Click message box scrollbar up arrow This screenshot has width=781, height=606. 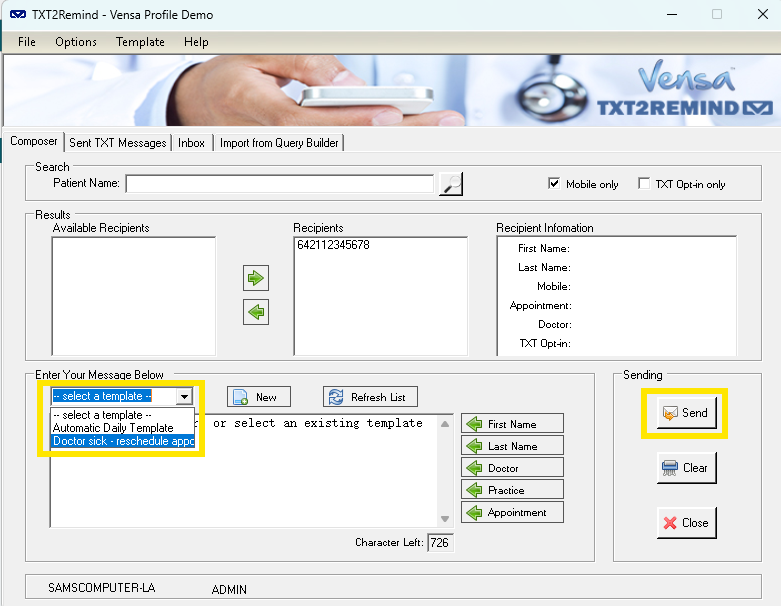[x=445, y=423]
